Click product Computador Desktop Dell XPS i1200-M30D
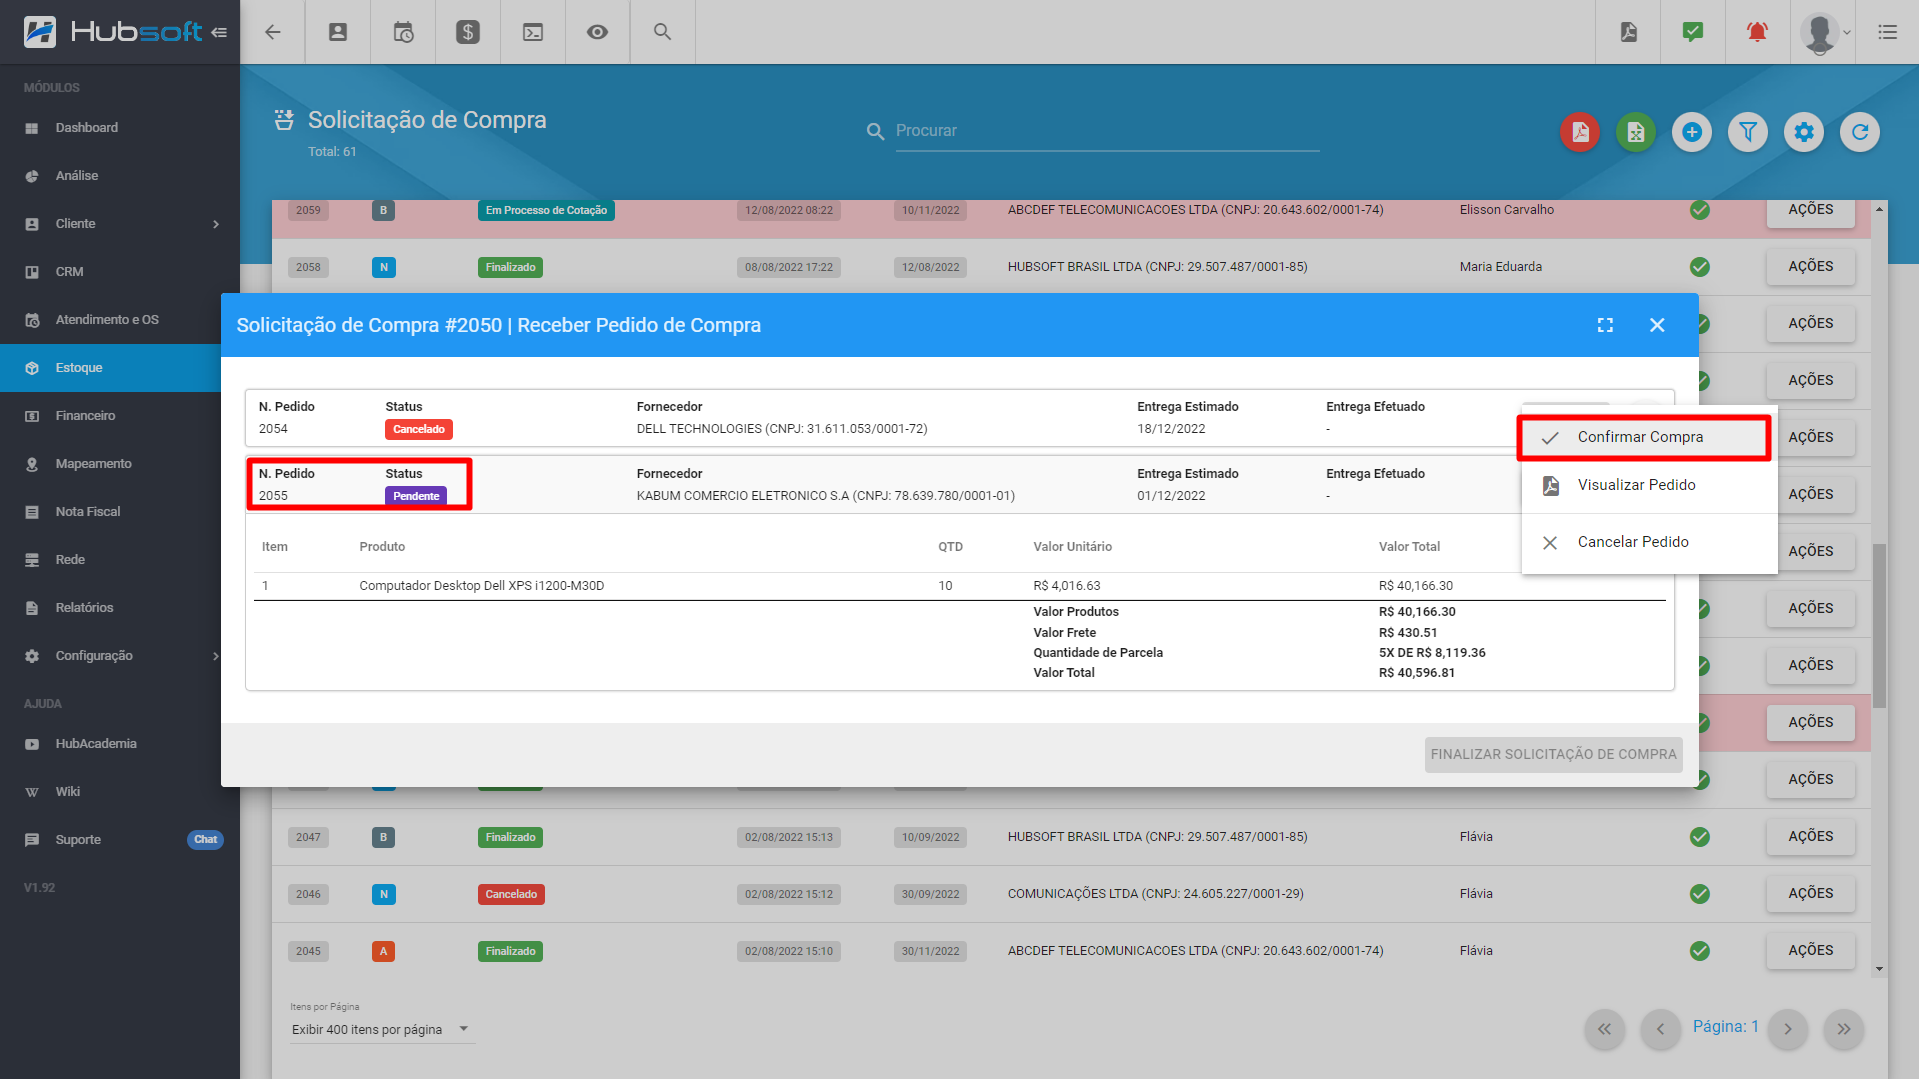Viewport: 1919px width, 1079px height. point(482,586)
